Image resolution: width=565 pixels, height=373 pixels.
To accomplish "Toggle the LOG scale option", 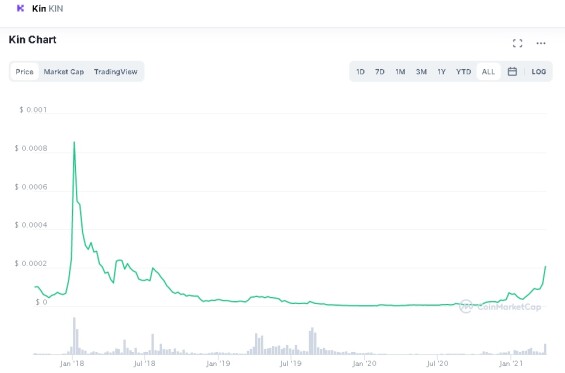I will pos(539,72).
